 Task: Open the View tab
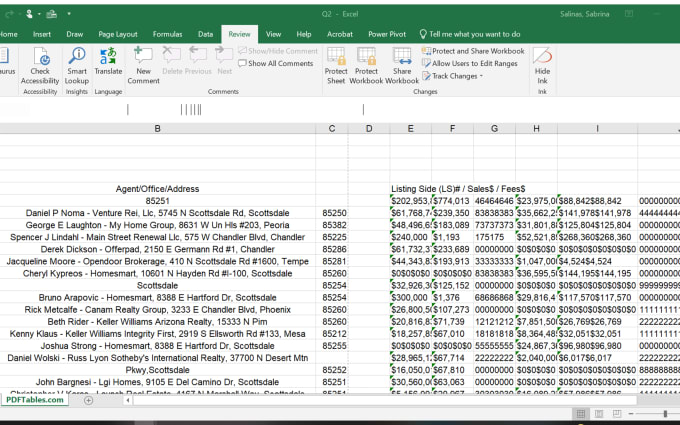(273, 34)
